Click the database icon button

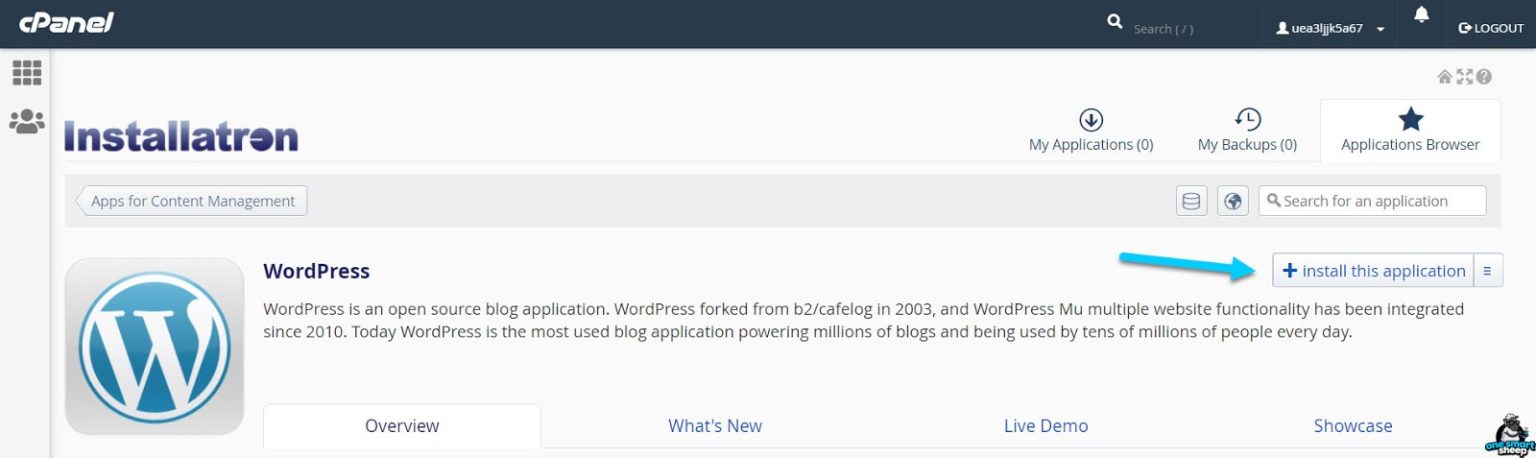[x=1191, y=201]
